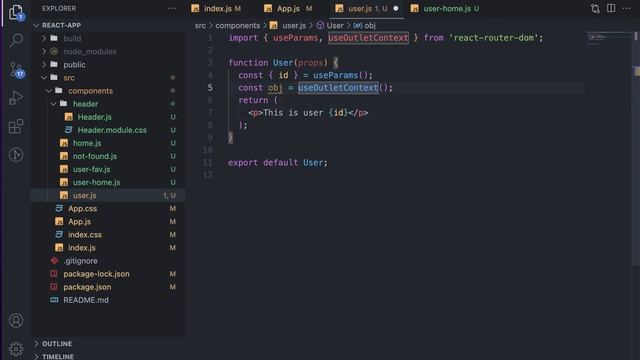Open the .gitignore file
The image size is (640, 360).
pyautogui.click(x=80, y=261)
